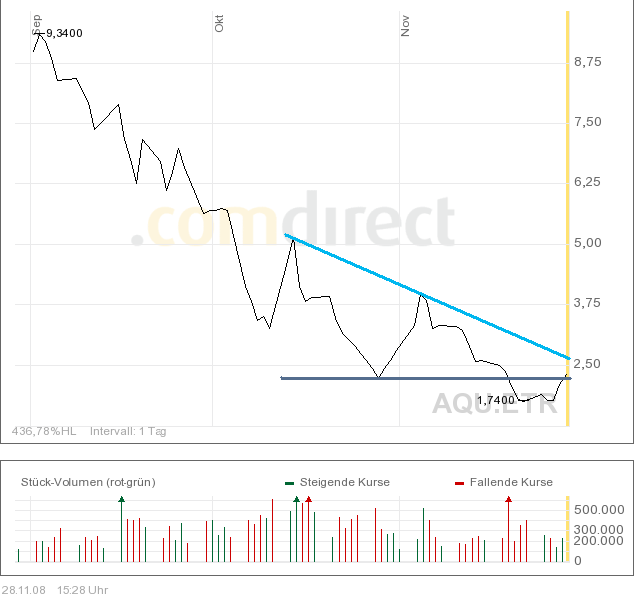Click the Fallende Kurse legend text
The width and height of the screenshot is (634, 597).
click(512, 482)
